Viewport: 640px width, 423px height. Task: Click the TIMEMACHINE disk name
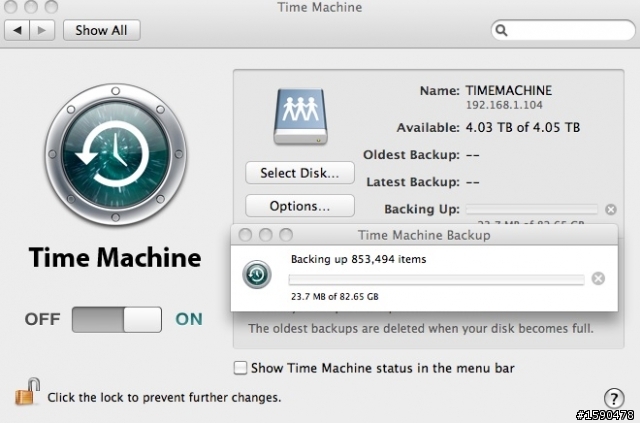(x=509, y=90)
